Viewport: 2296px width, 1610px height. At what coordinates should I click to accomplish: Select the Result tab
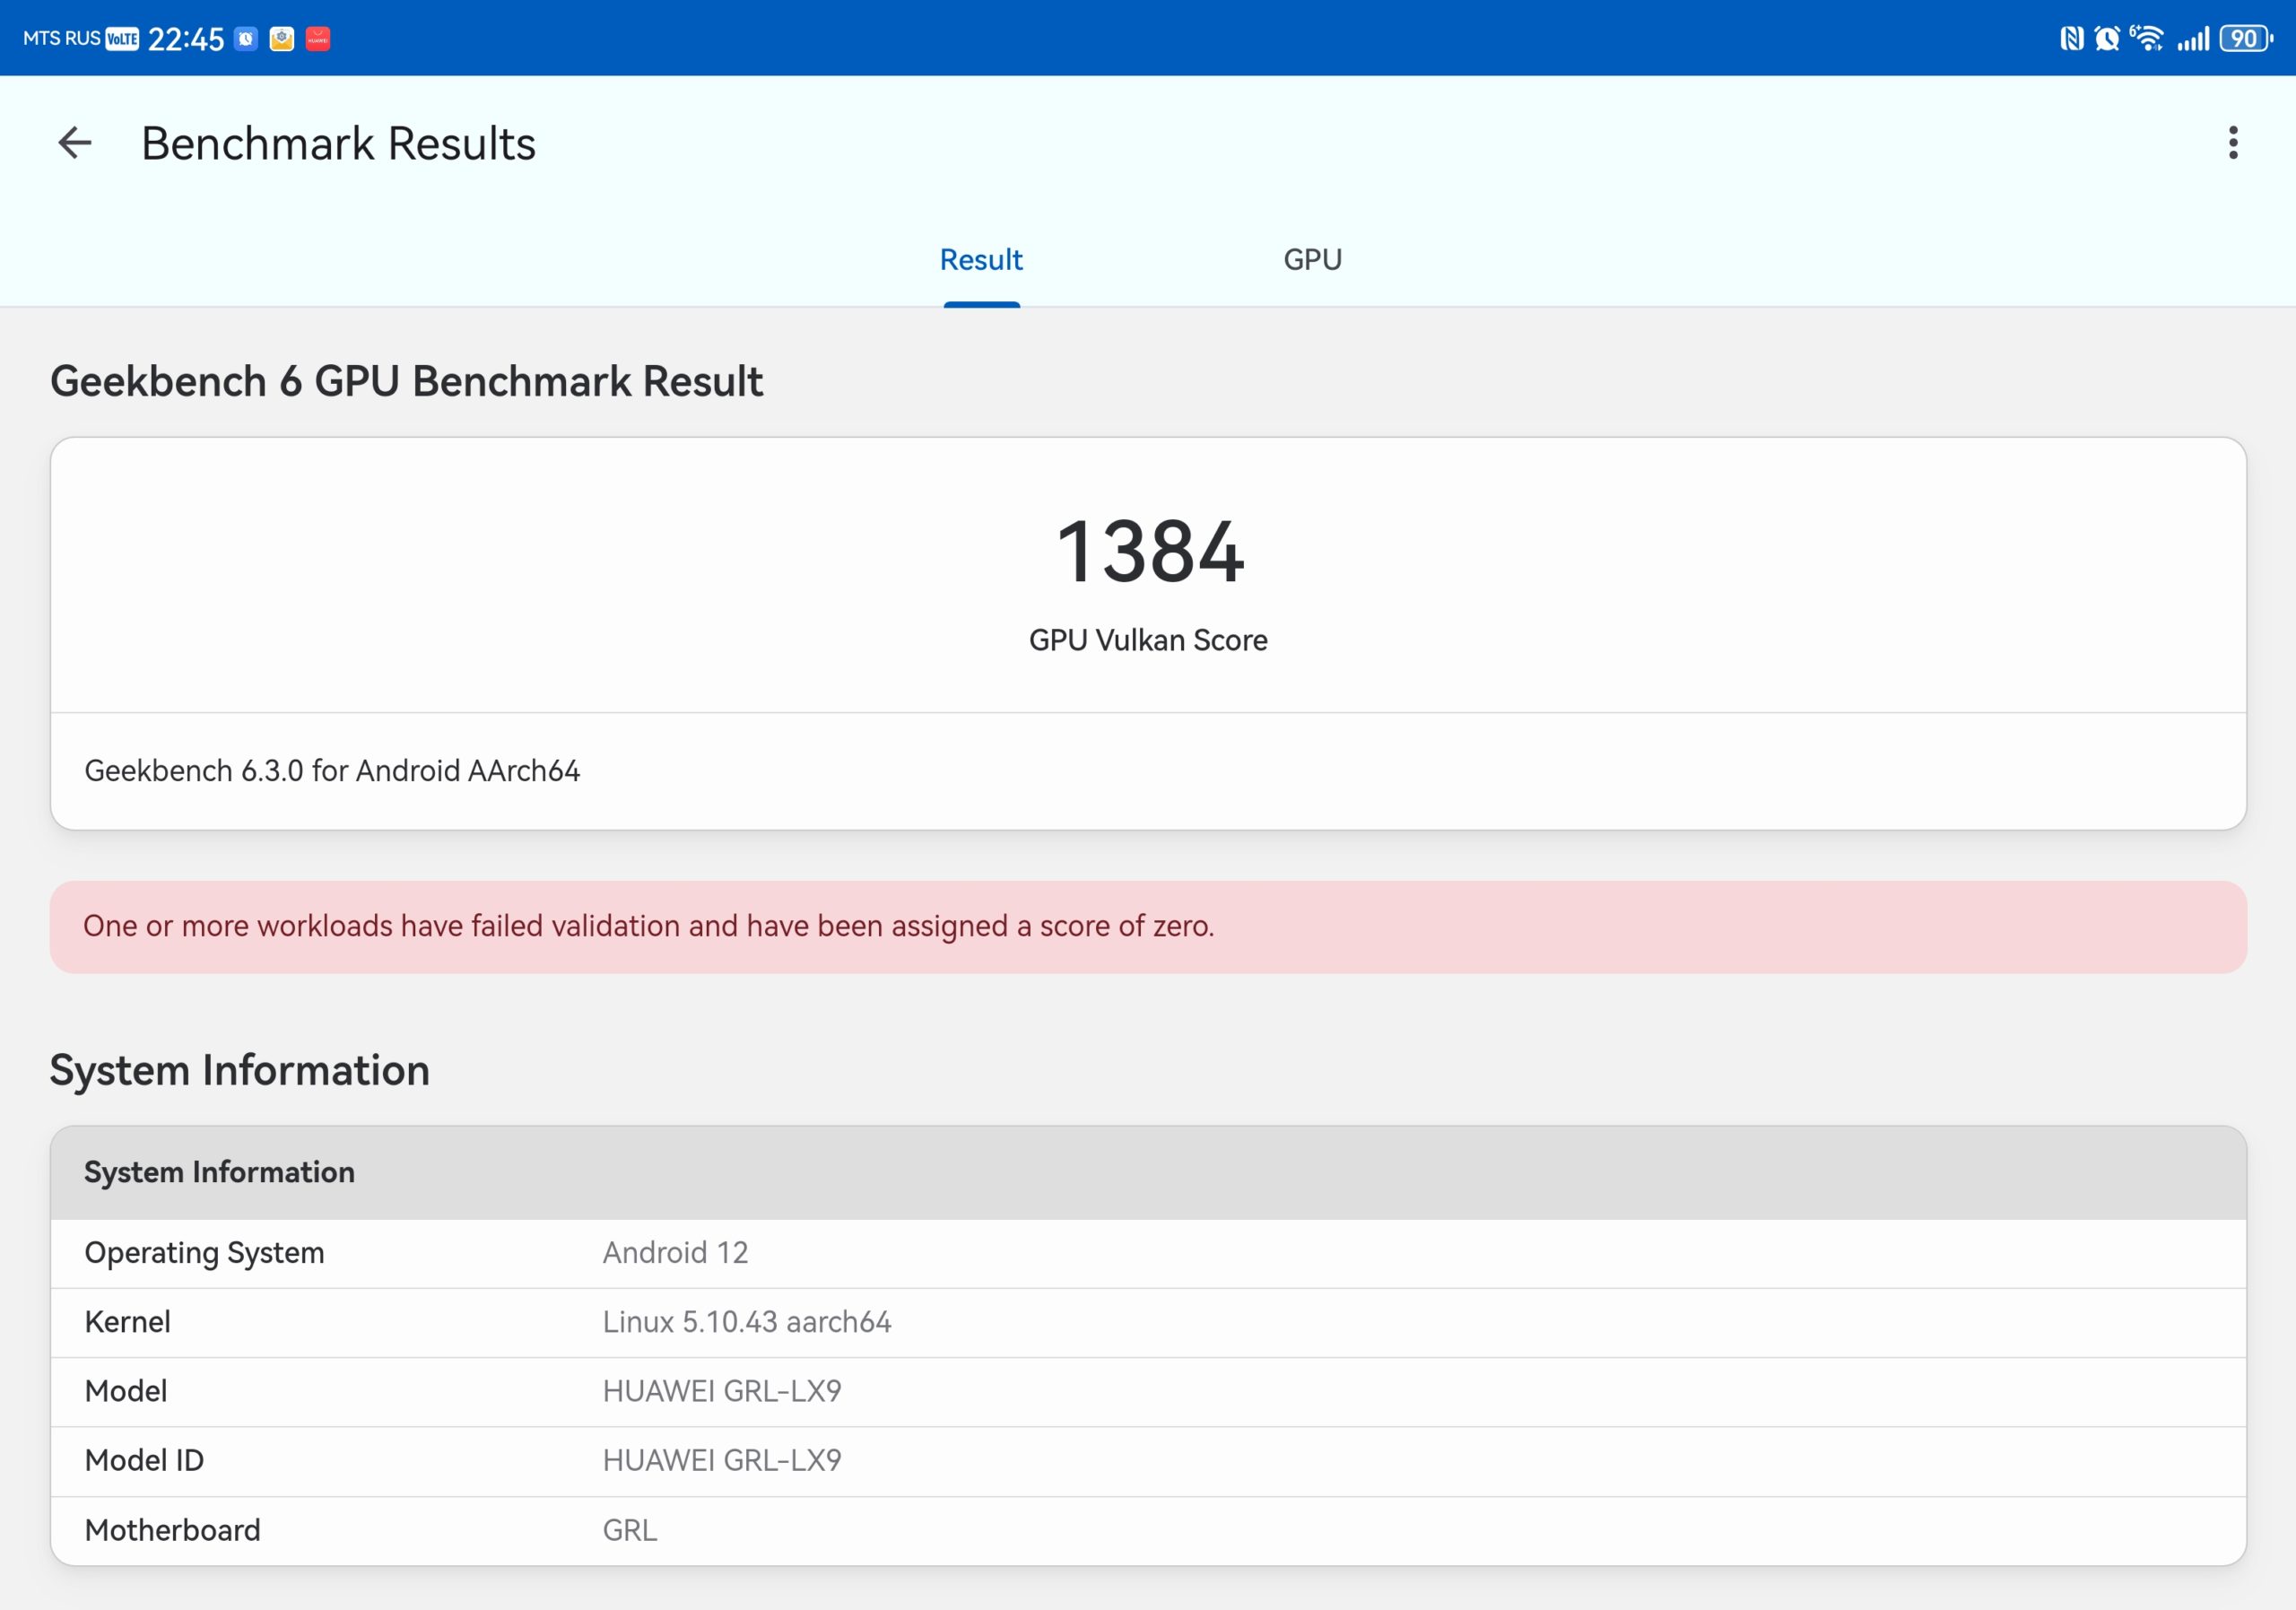981,260
